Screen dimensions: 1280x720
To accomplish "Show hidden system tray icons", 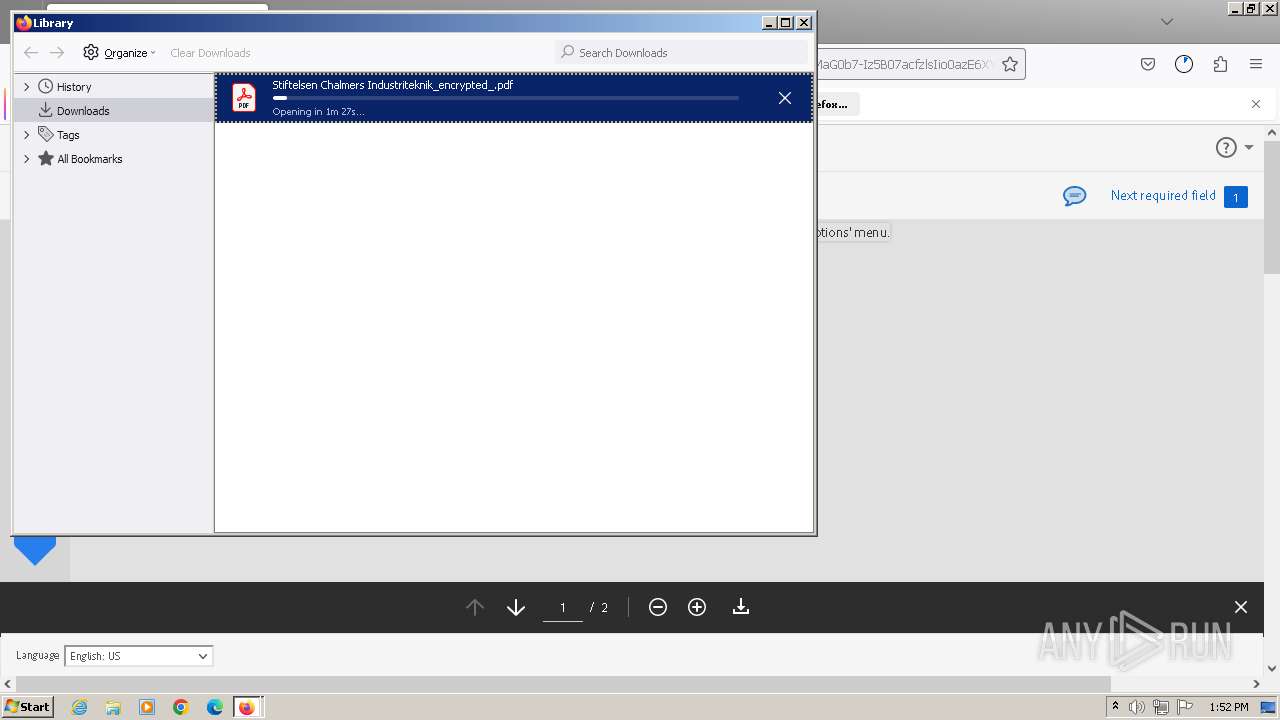I will [1115, 707].
